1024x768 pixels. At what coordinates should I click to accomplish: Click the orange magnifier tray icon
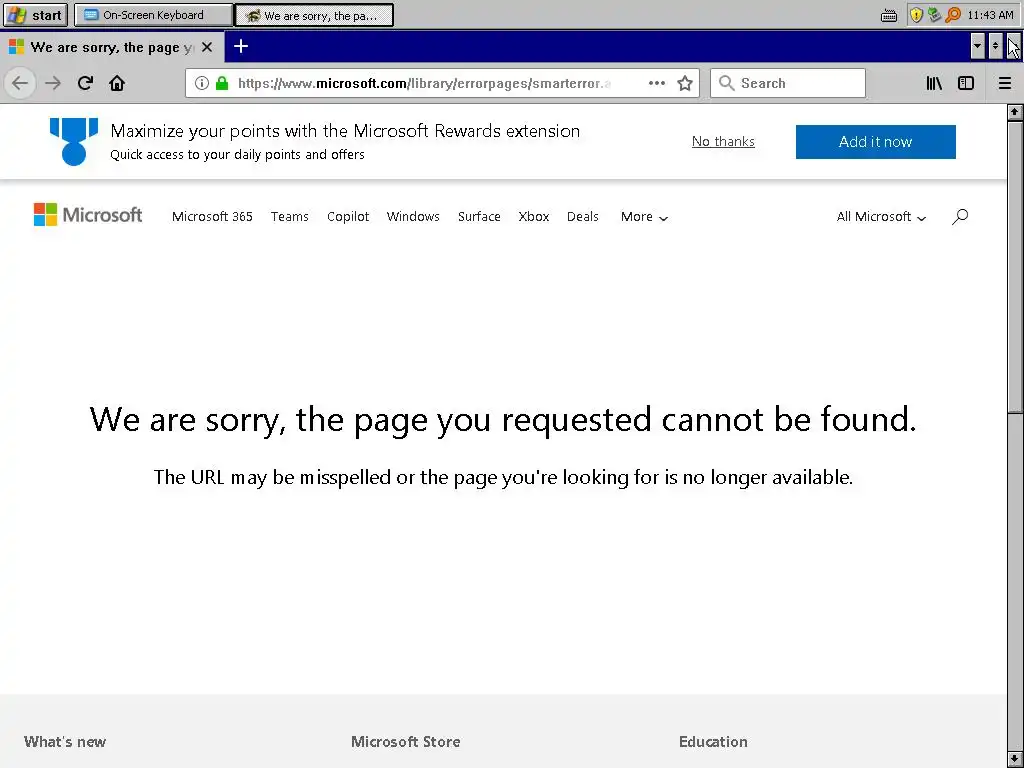(953, 14)
